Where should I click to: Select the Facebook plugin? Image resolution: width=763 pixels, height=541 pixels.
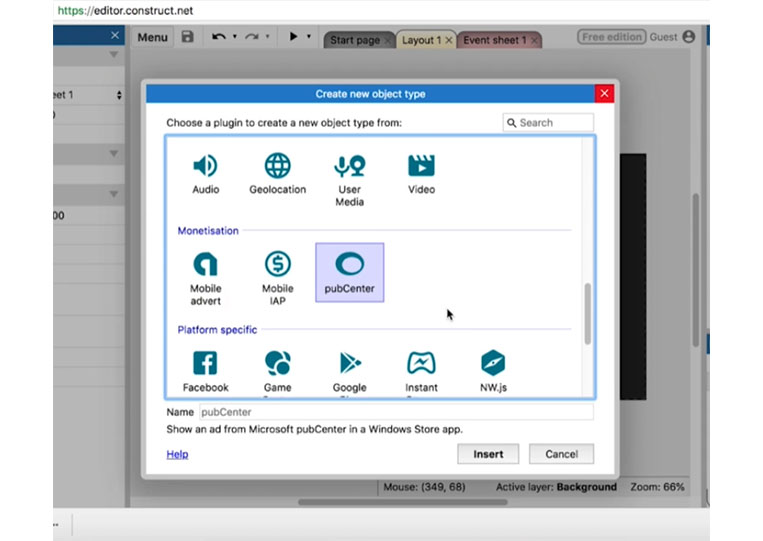click(x=205, y=371)
